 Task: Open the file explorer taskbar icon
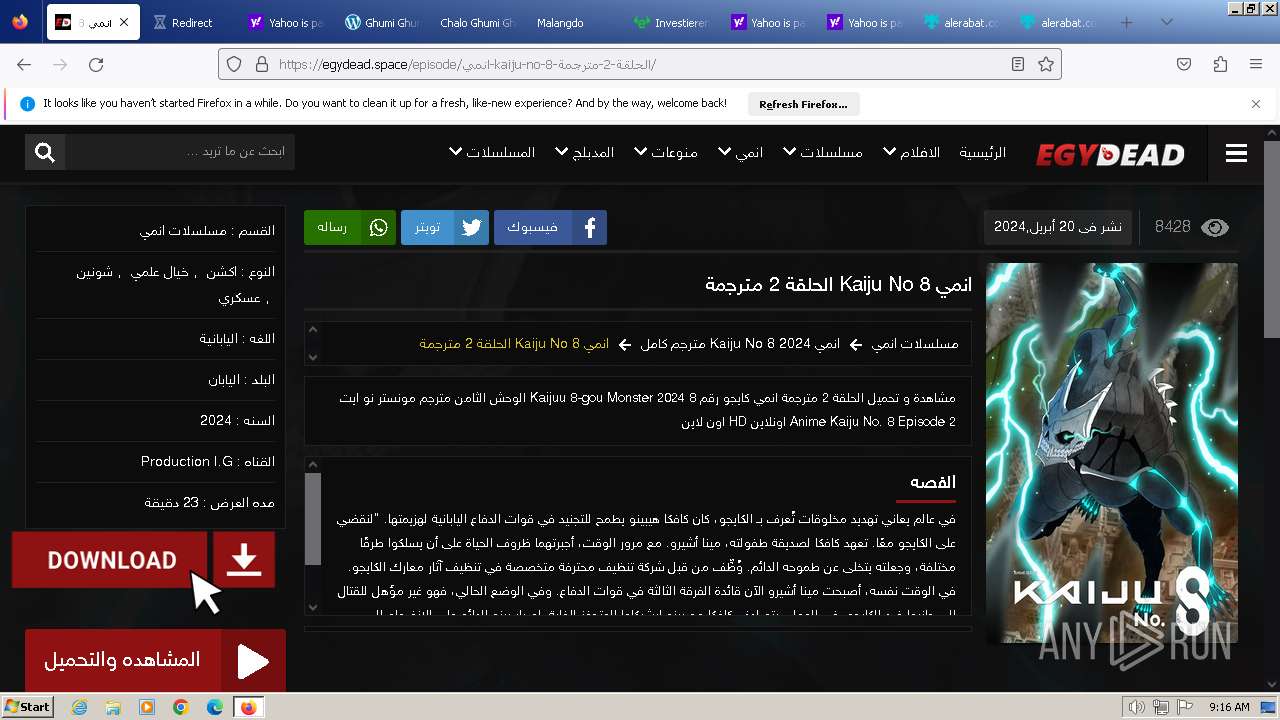pyautogui.click(x=113, y=707)
